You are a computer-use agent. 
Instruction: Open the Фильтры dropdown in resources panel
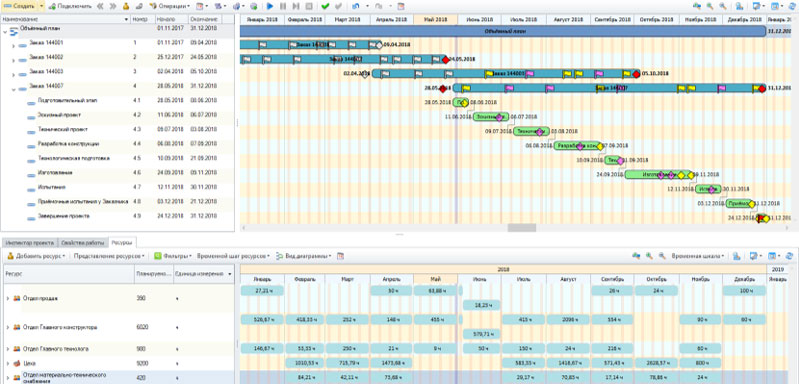(171, 256)
